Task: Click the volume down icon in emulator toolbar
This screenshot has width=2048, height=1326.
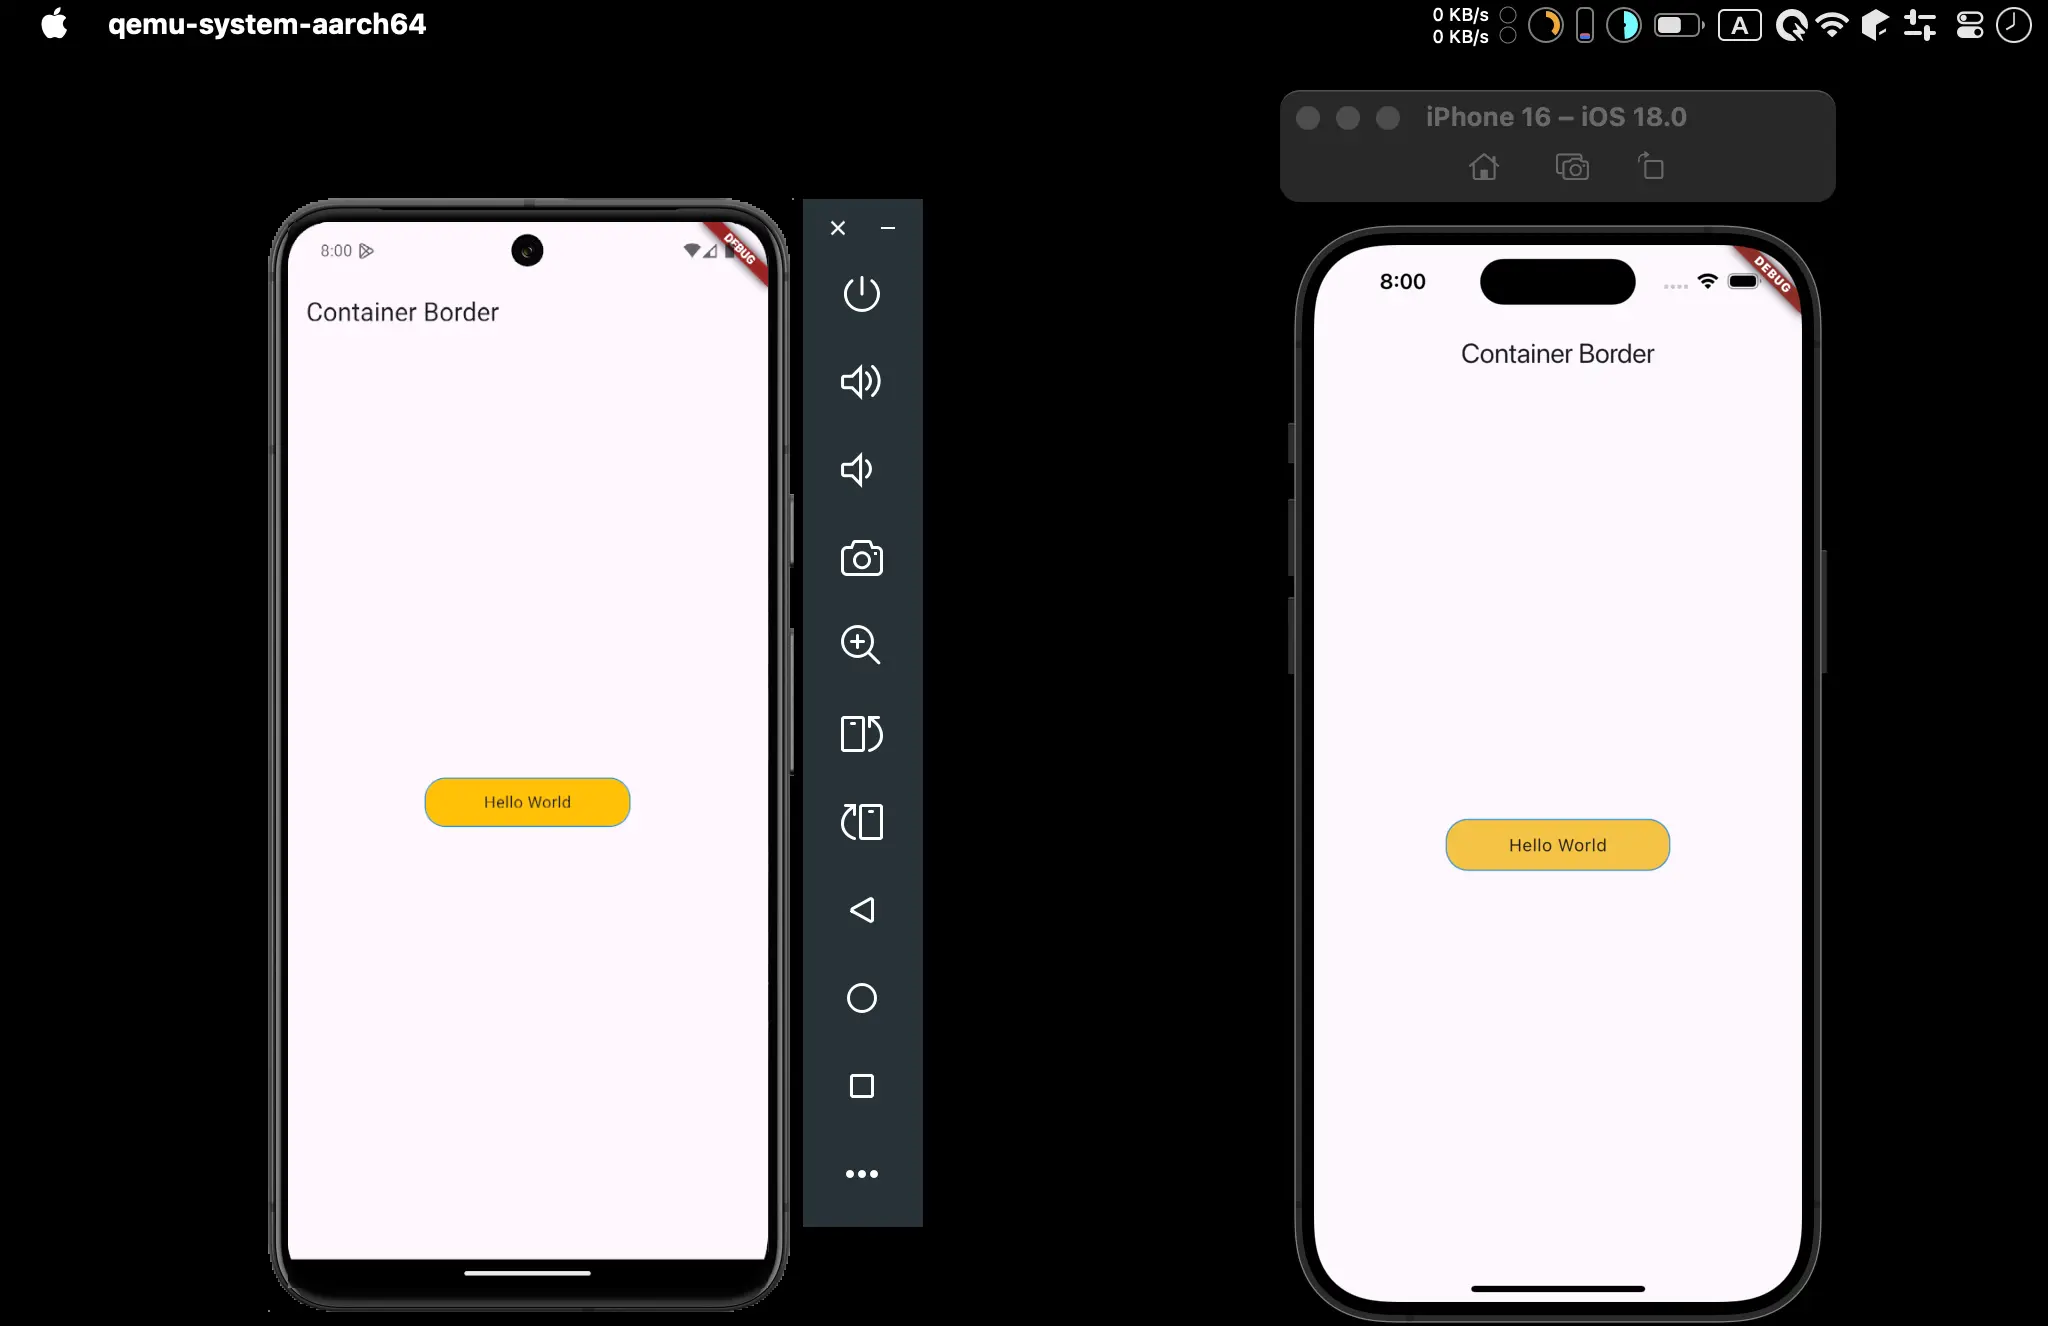Action: [x=861, y=470]
